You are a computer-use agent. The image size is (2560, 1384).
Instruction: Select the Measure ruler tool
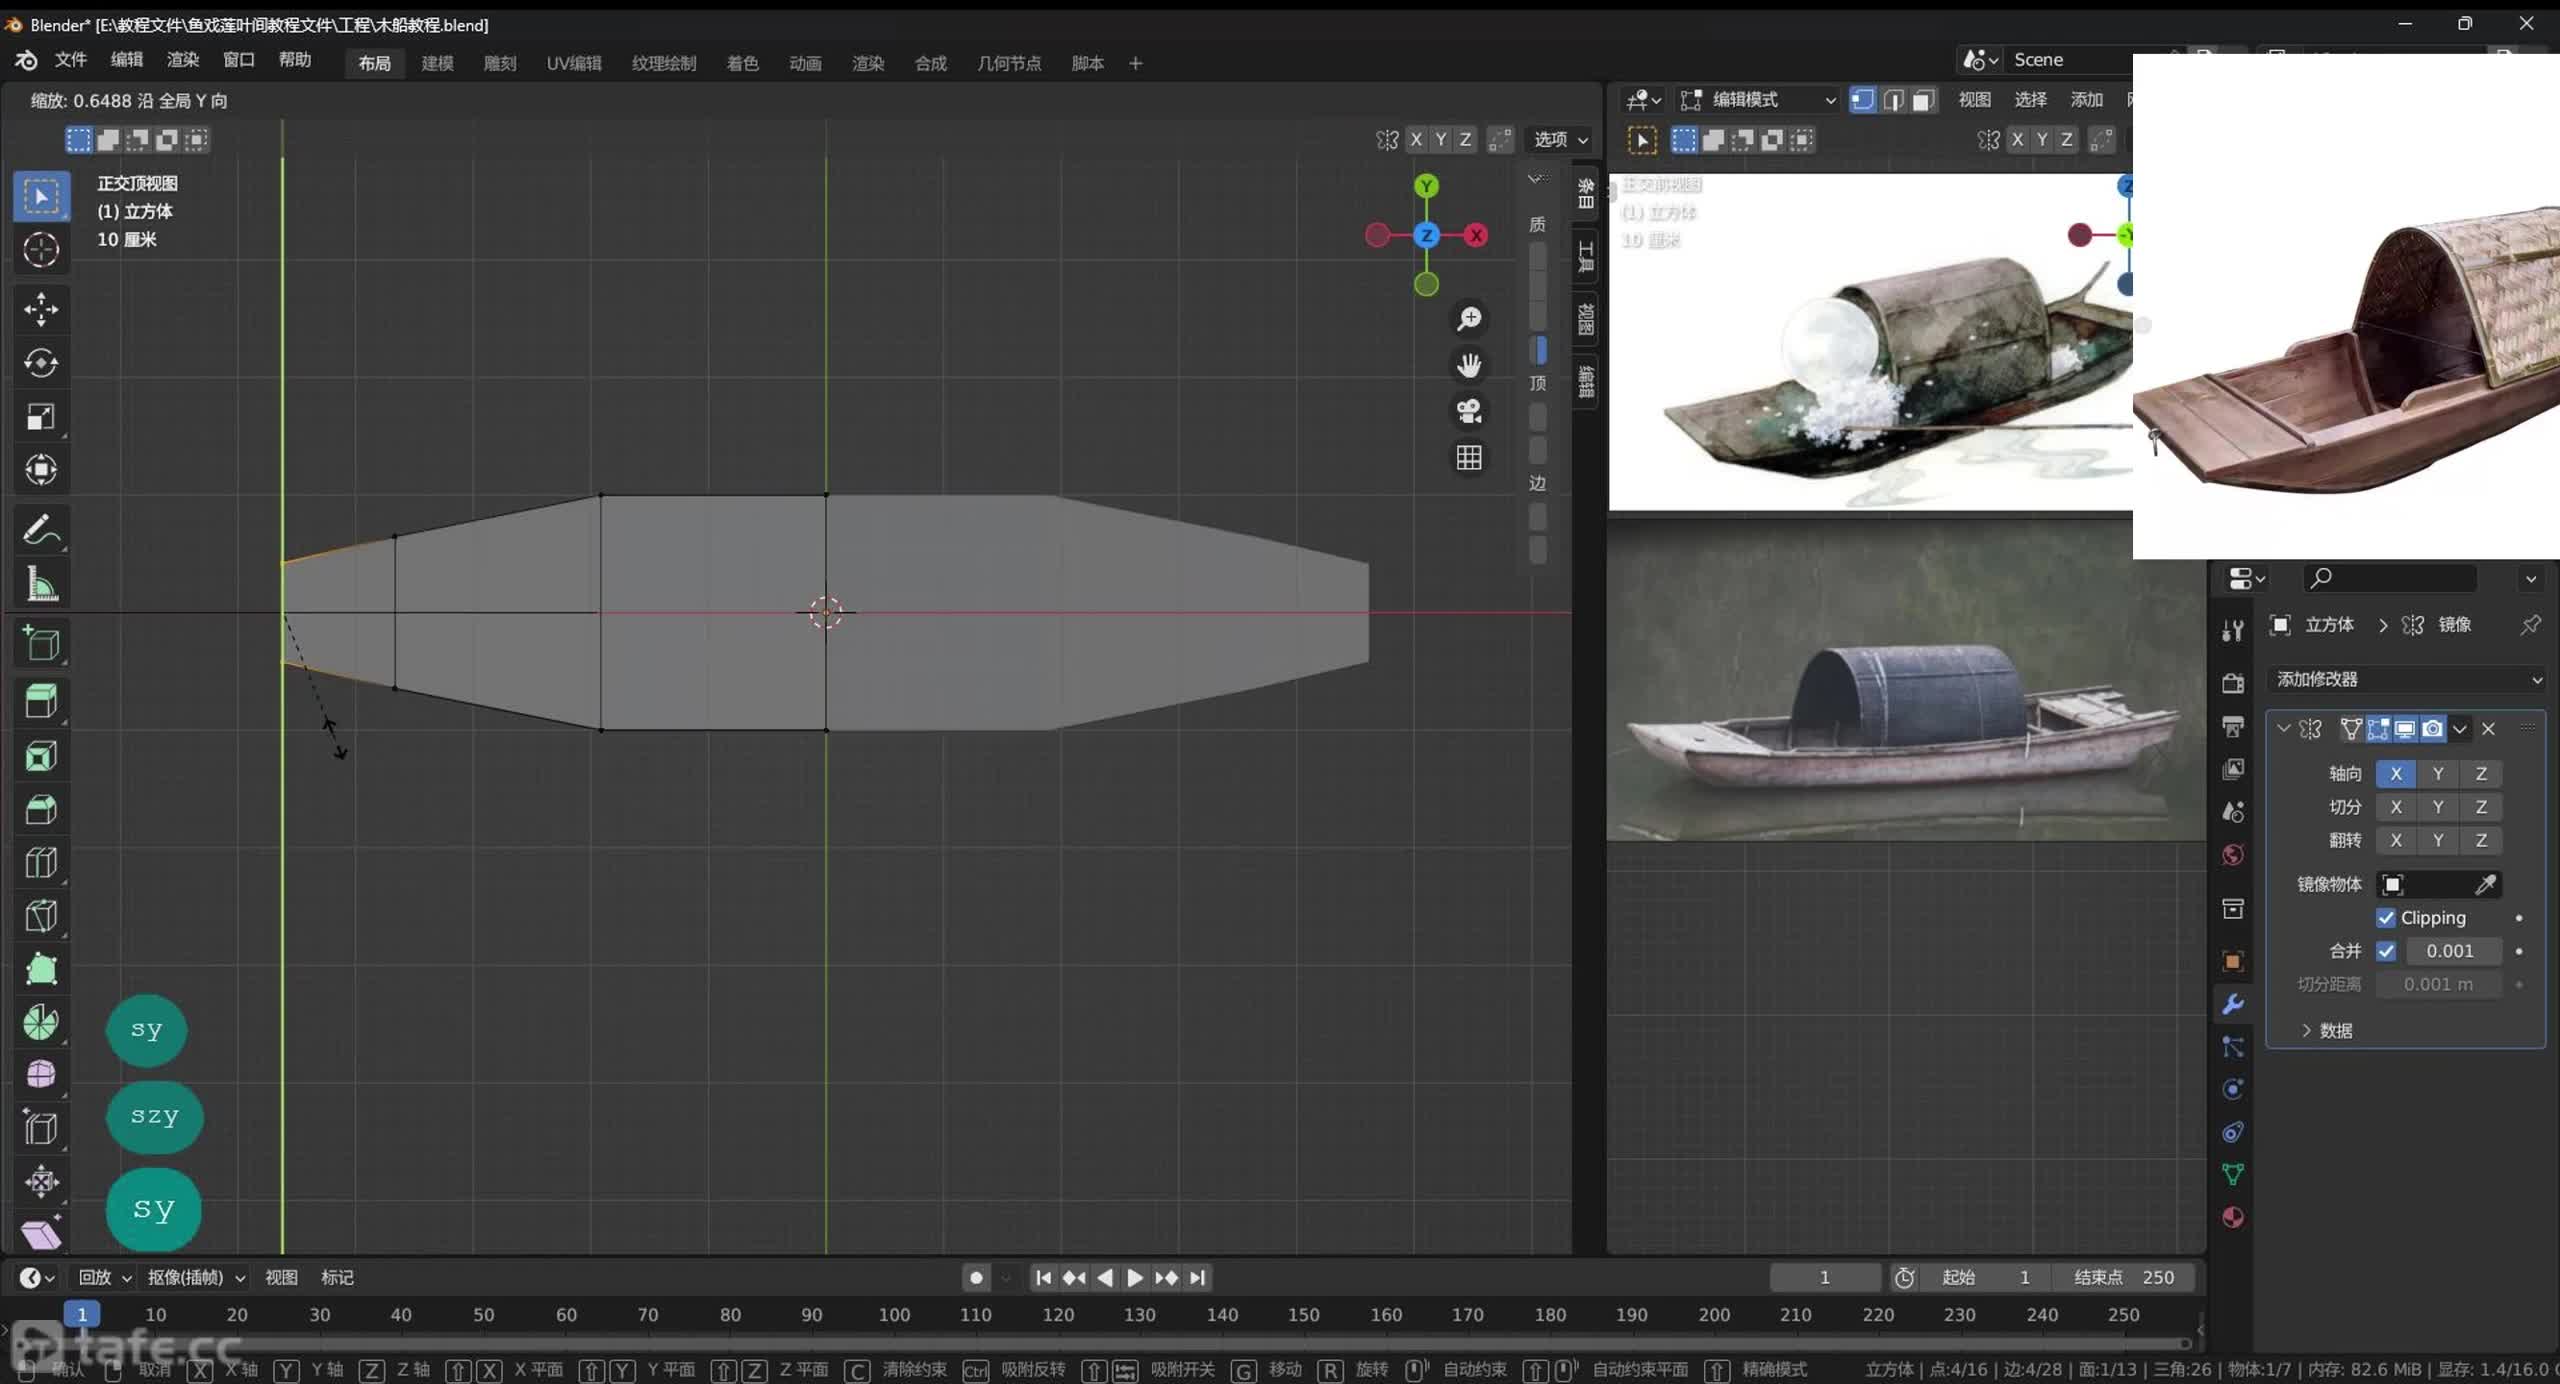[41, 584]
